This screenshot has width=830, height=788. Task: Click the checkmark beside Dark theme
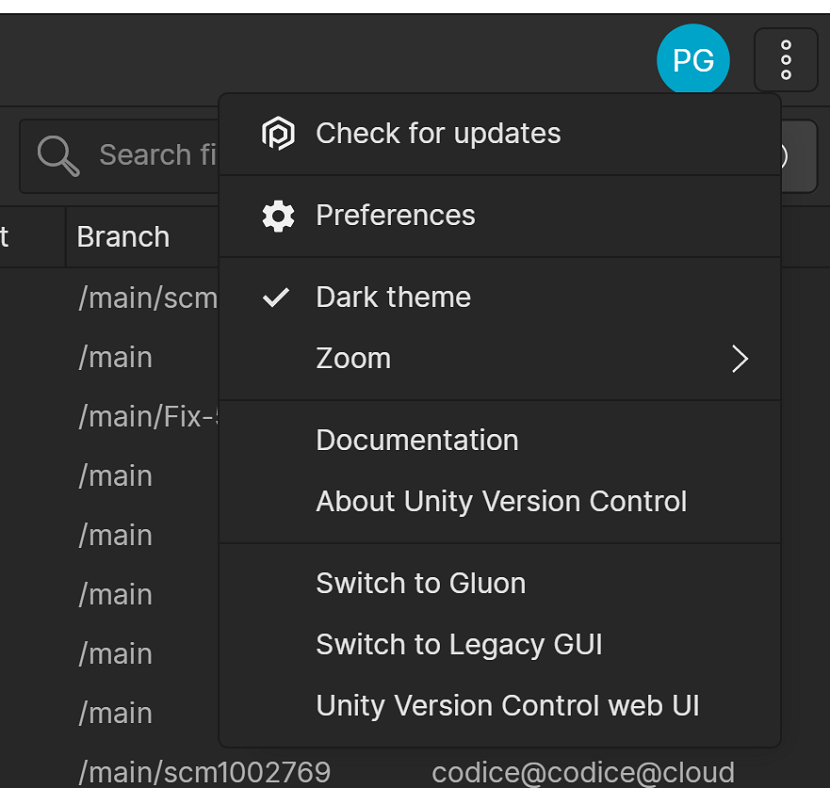pyautogui.click(x=275, y=296)
